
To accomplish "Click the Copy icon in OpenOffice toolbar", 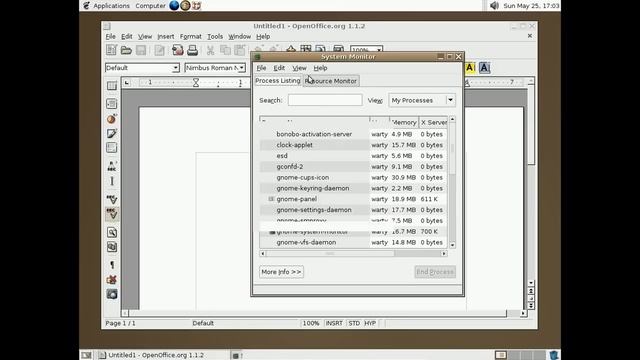I will (x=225, y=50).
